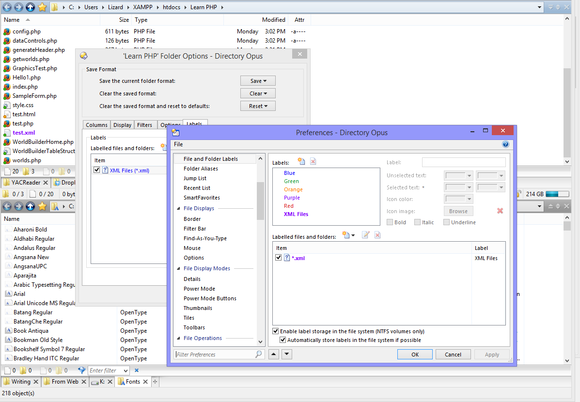Open the Reset to defaults dropdown
This screenshot has height=402, width=580.
(x=258, y=106)
